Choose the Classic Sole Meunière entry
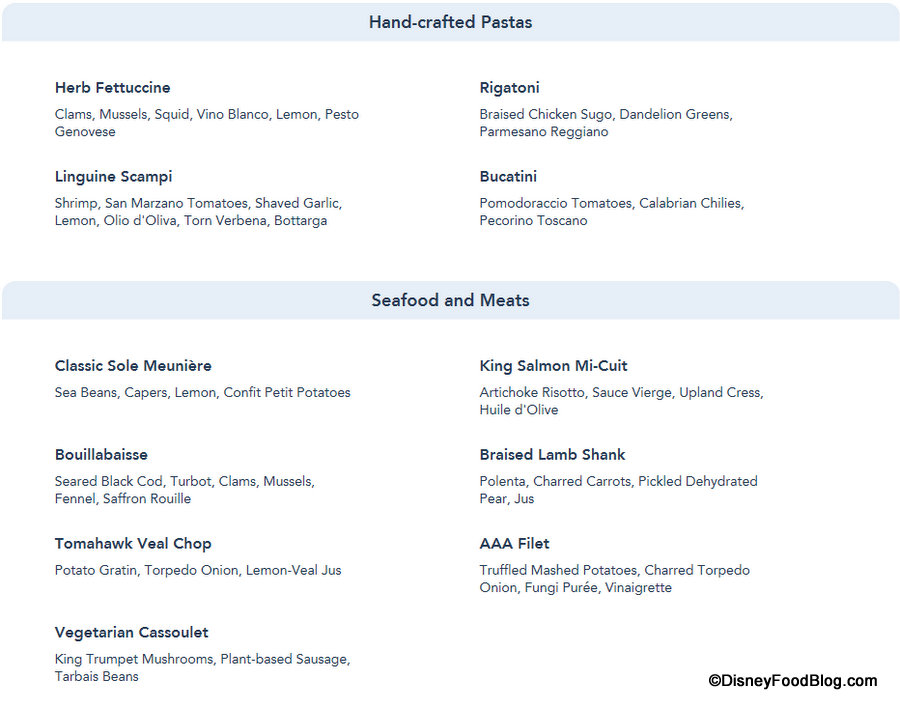This screenshot has width=900, height=708. pos(133,366)
